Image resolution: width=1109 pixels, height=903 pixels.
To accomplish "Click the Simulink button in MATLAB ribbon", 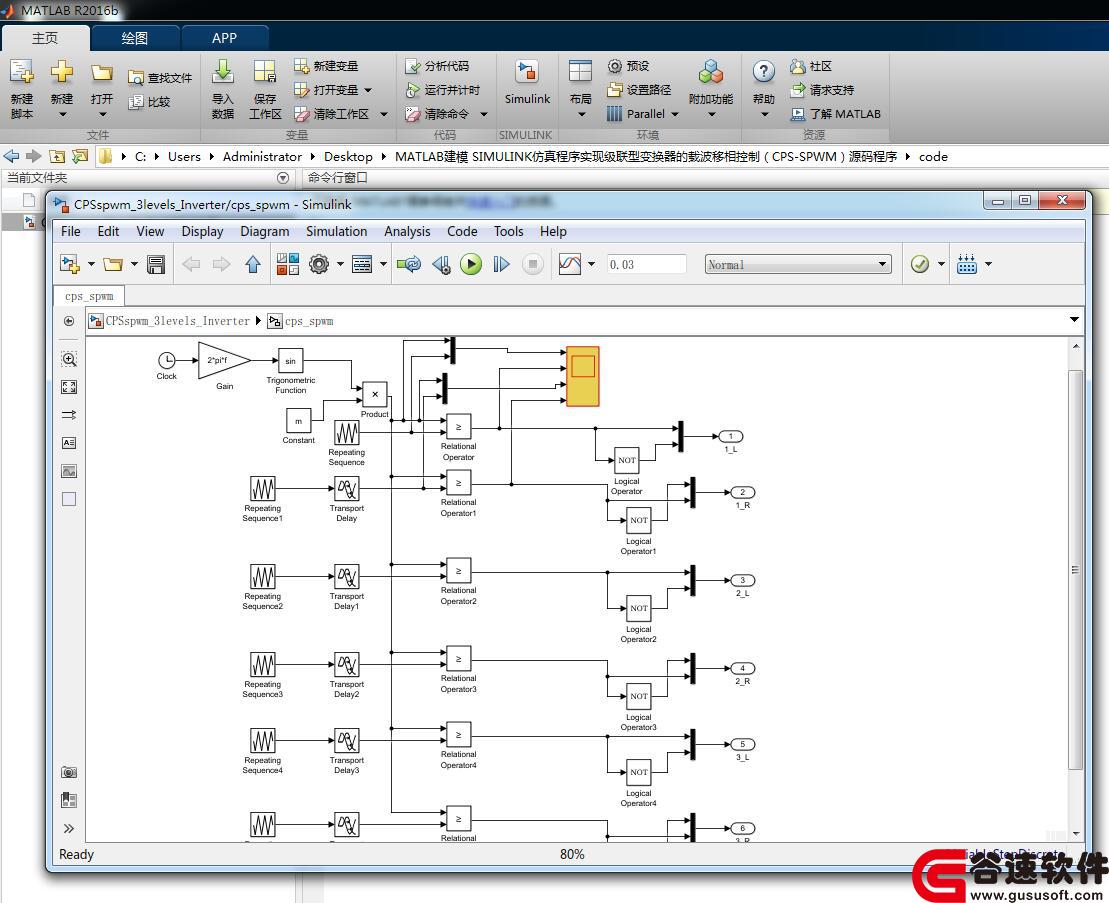I will click(x=527, y=83).
